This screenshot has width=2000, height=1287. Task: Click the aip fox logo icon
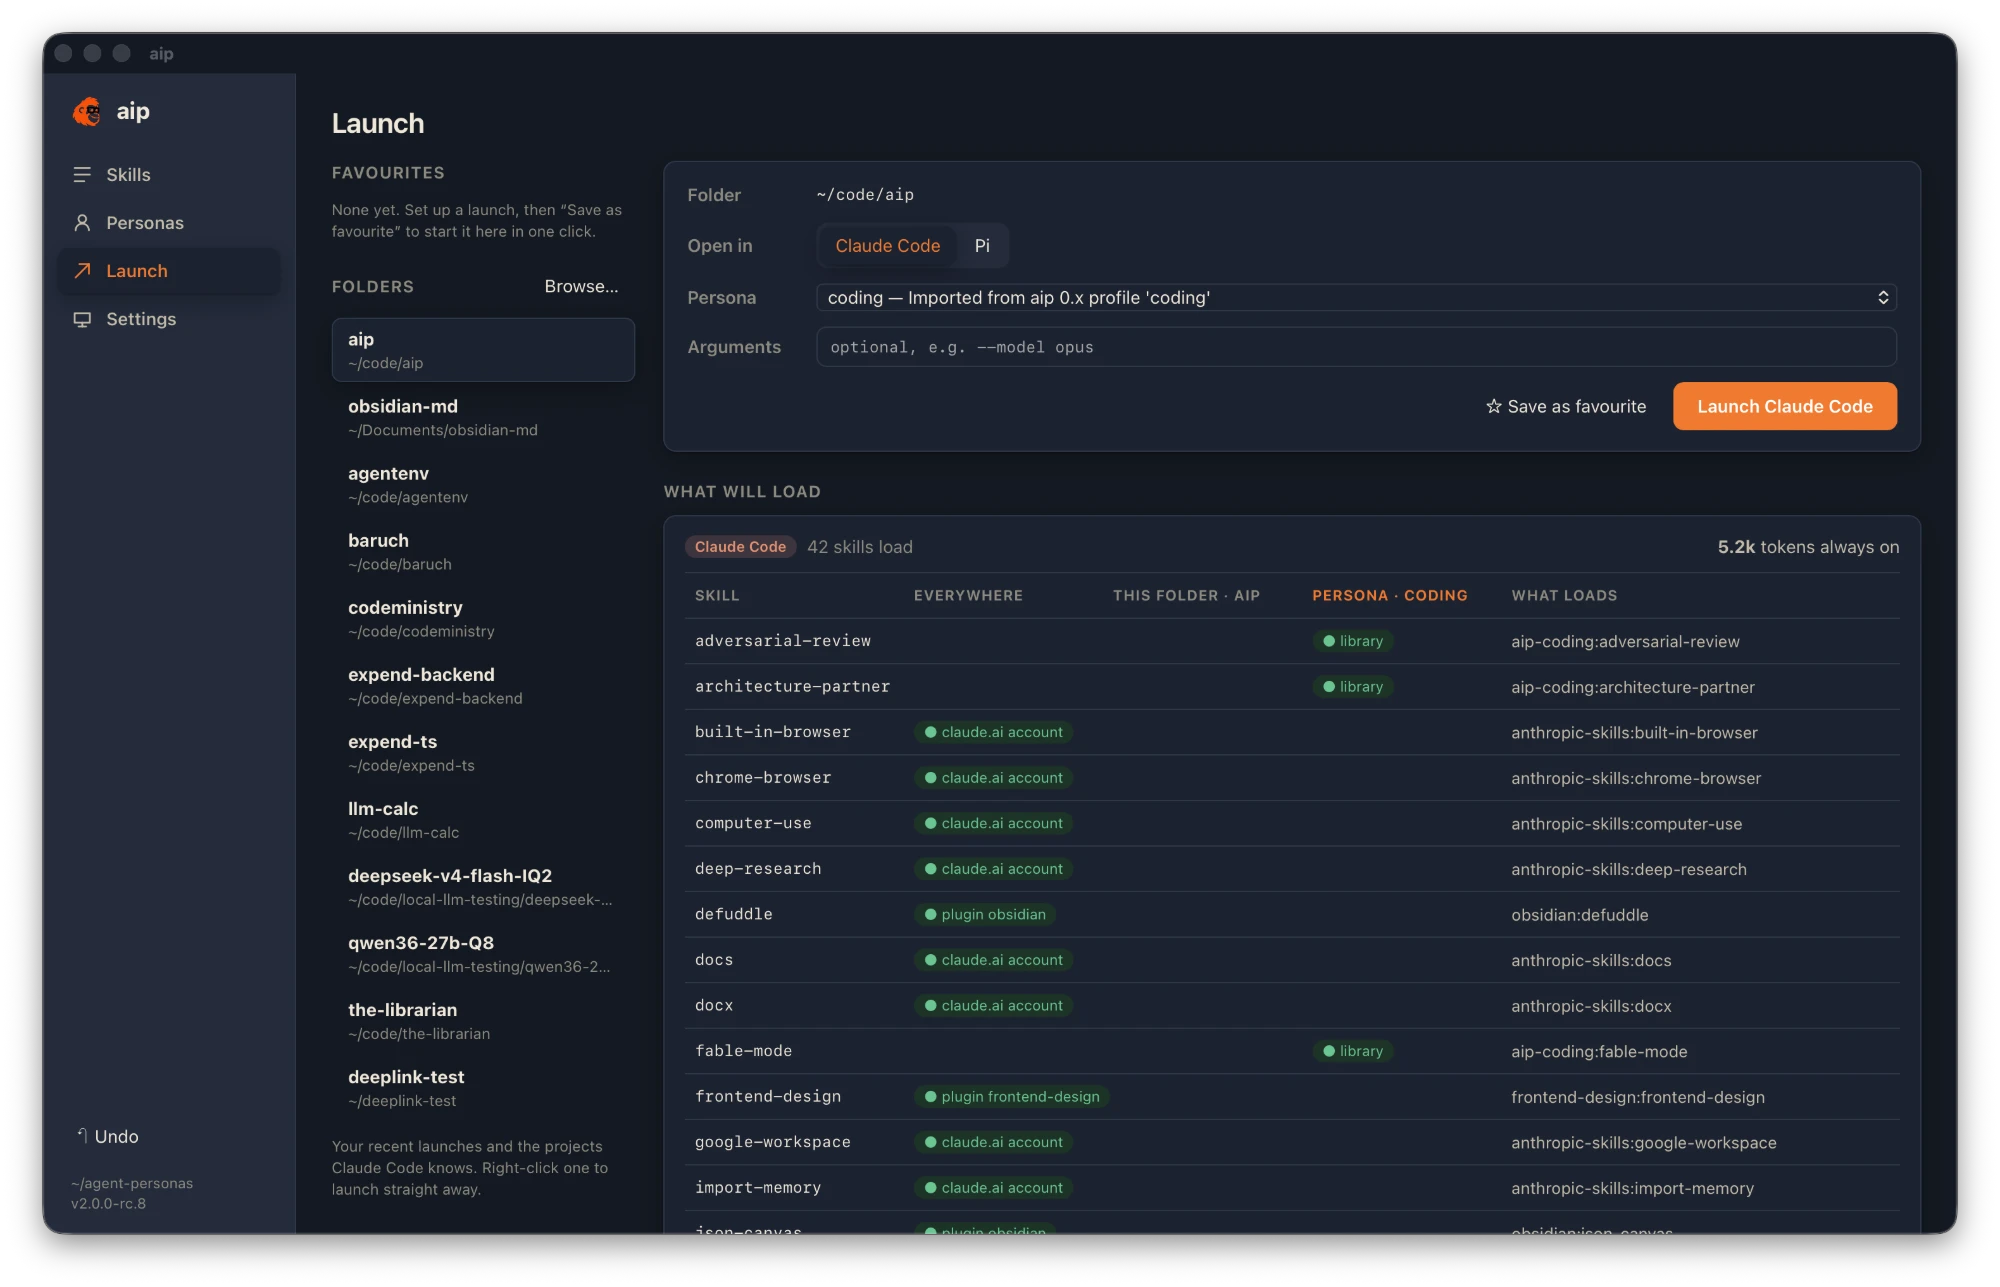[x=88, y=111]
